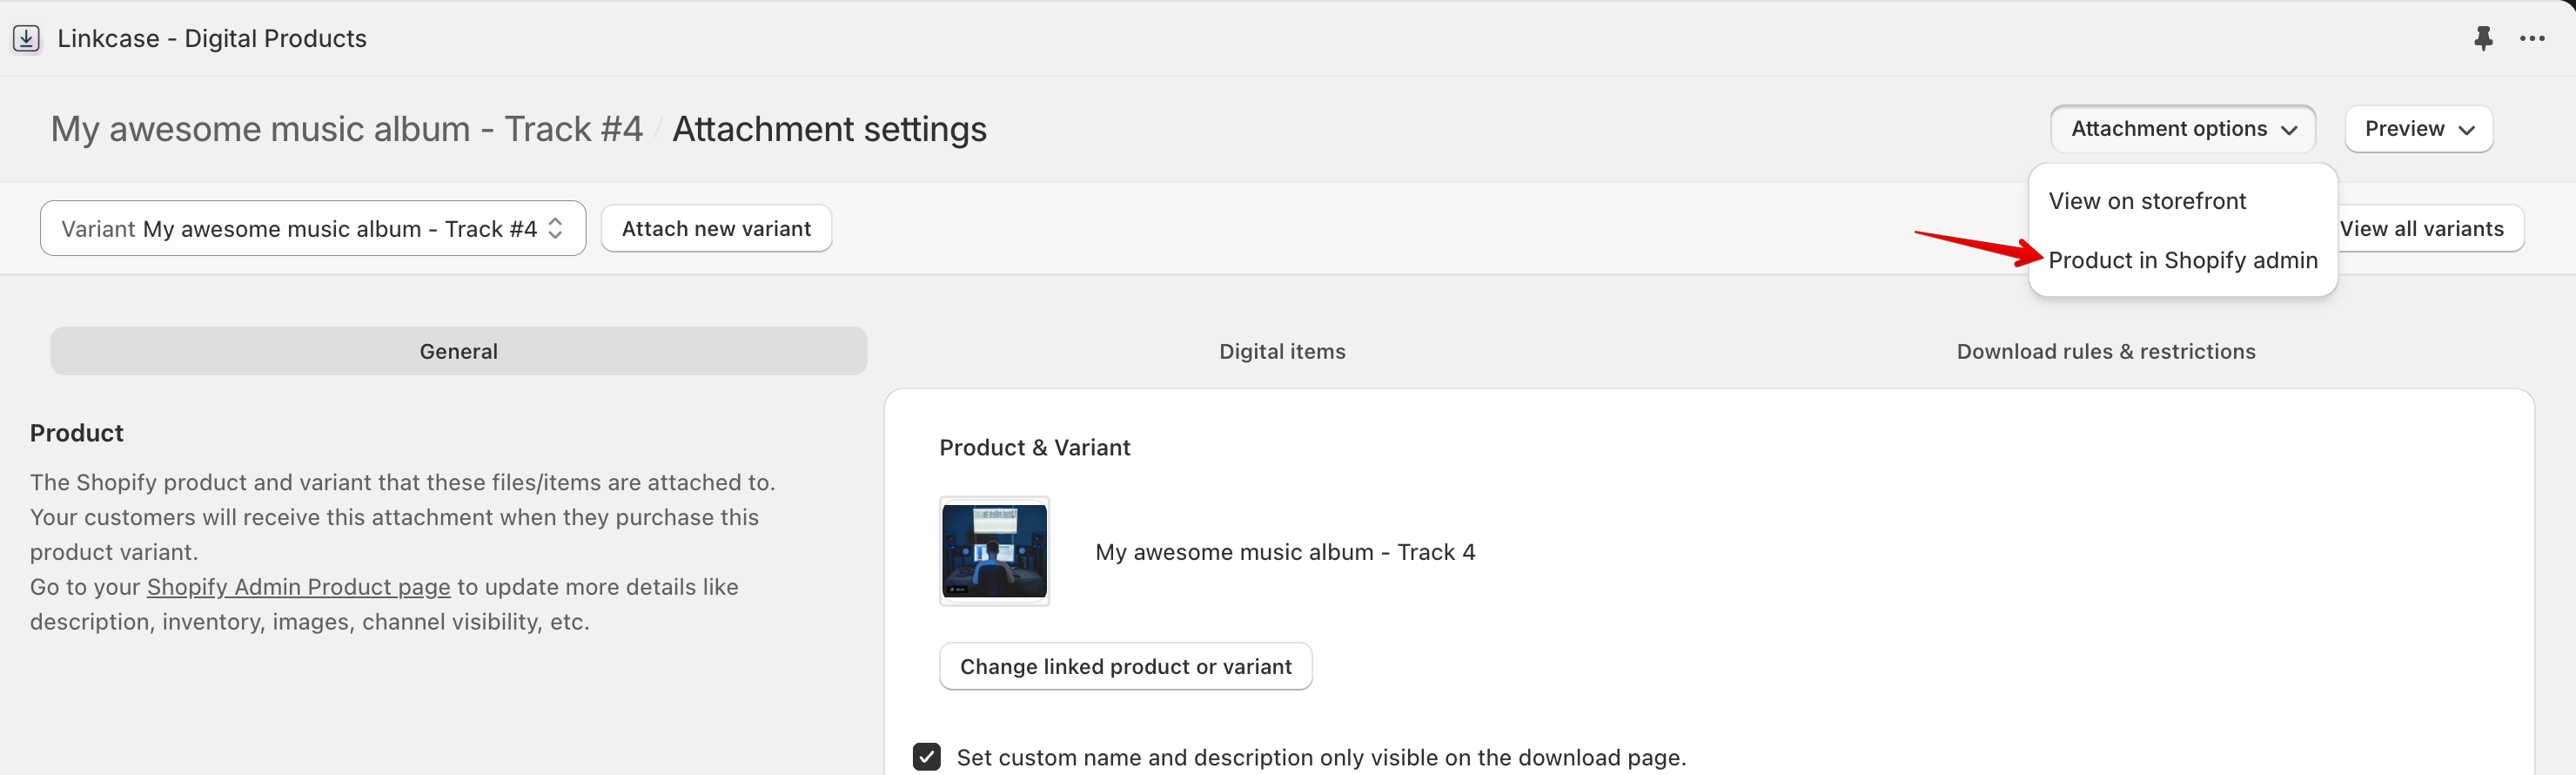Uncheck Set custom name and description
Viewport: 2576px width, 775px height.
click(x=927, y=757)
